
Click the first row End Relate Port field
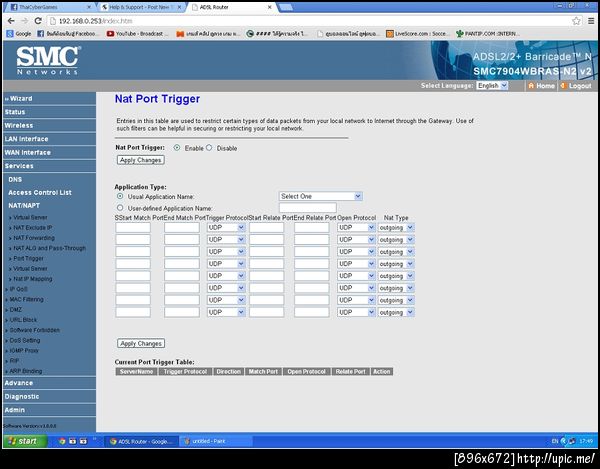(311, 228)
